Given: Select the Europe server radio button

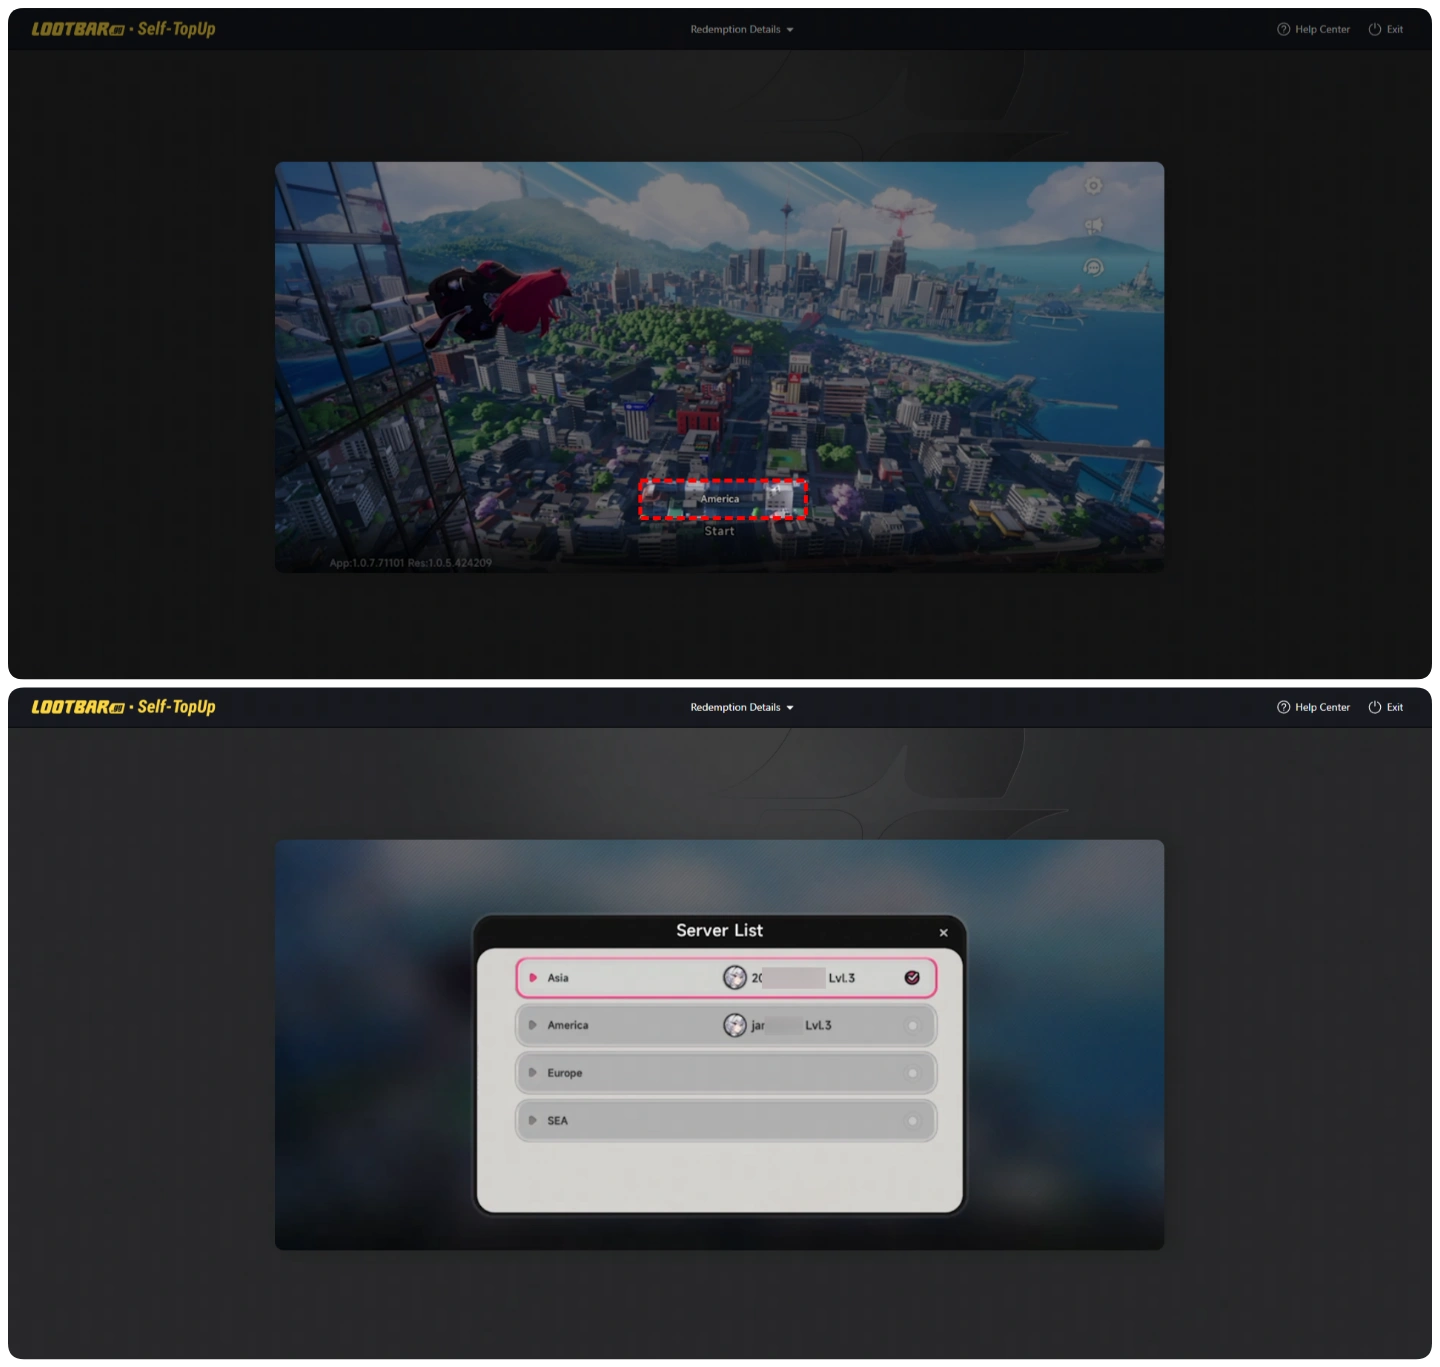Looking at the screenshot, I should point(912,1073).
